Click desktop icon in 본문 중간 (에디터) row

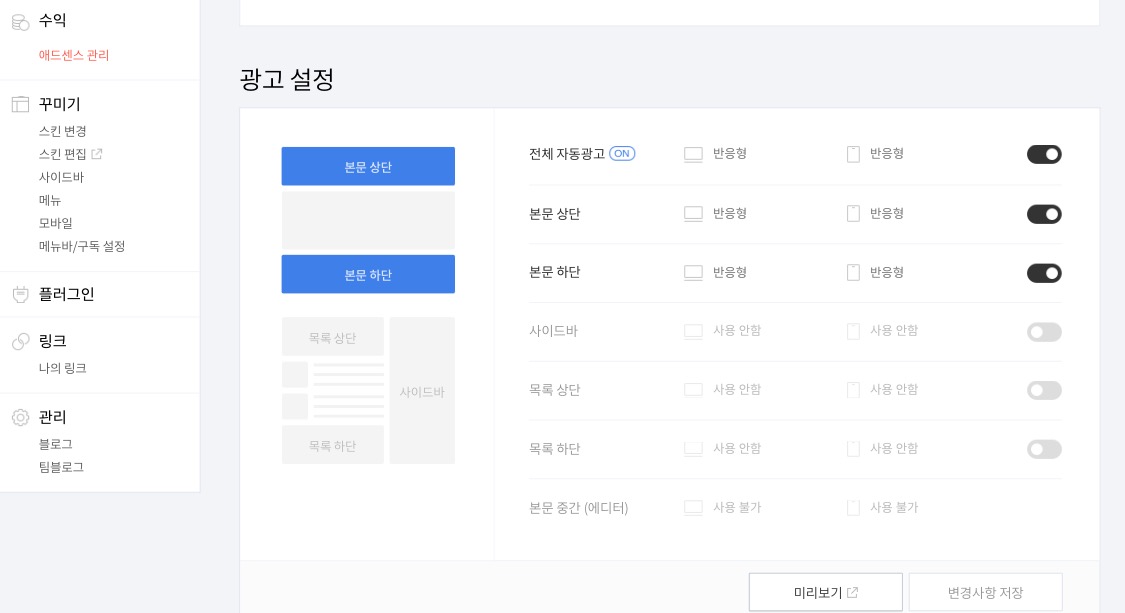coord(693,508)
